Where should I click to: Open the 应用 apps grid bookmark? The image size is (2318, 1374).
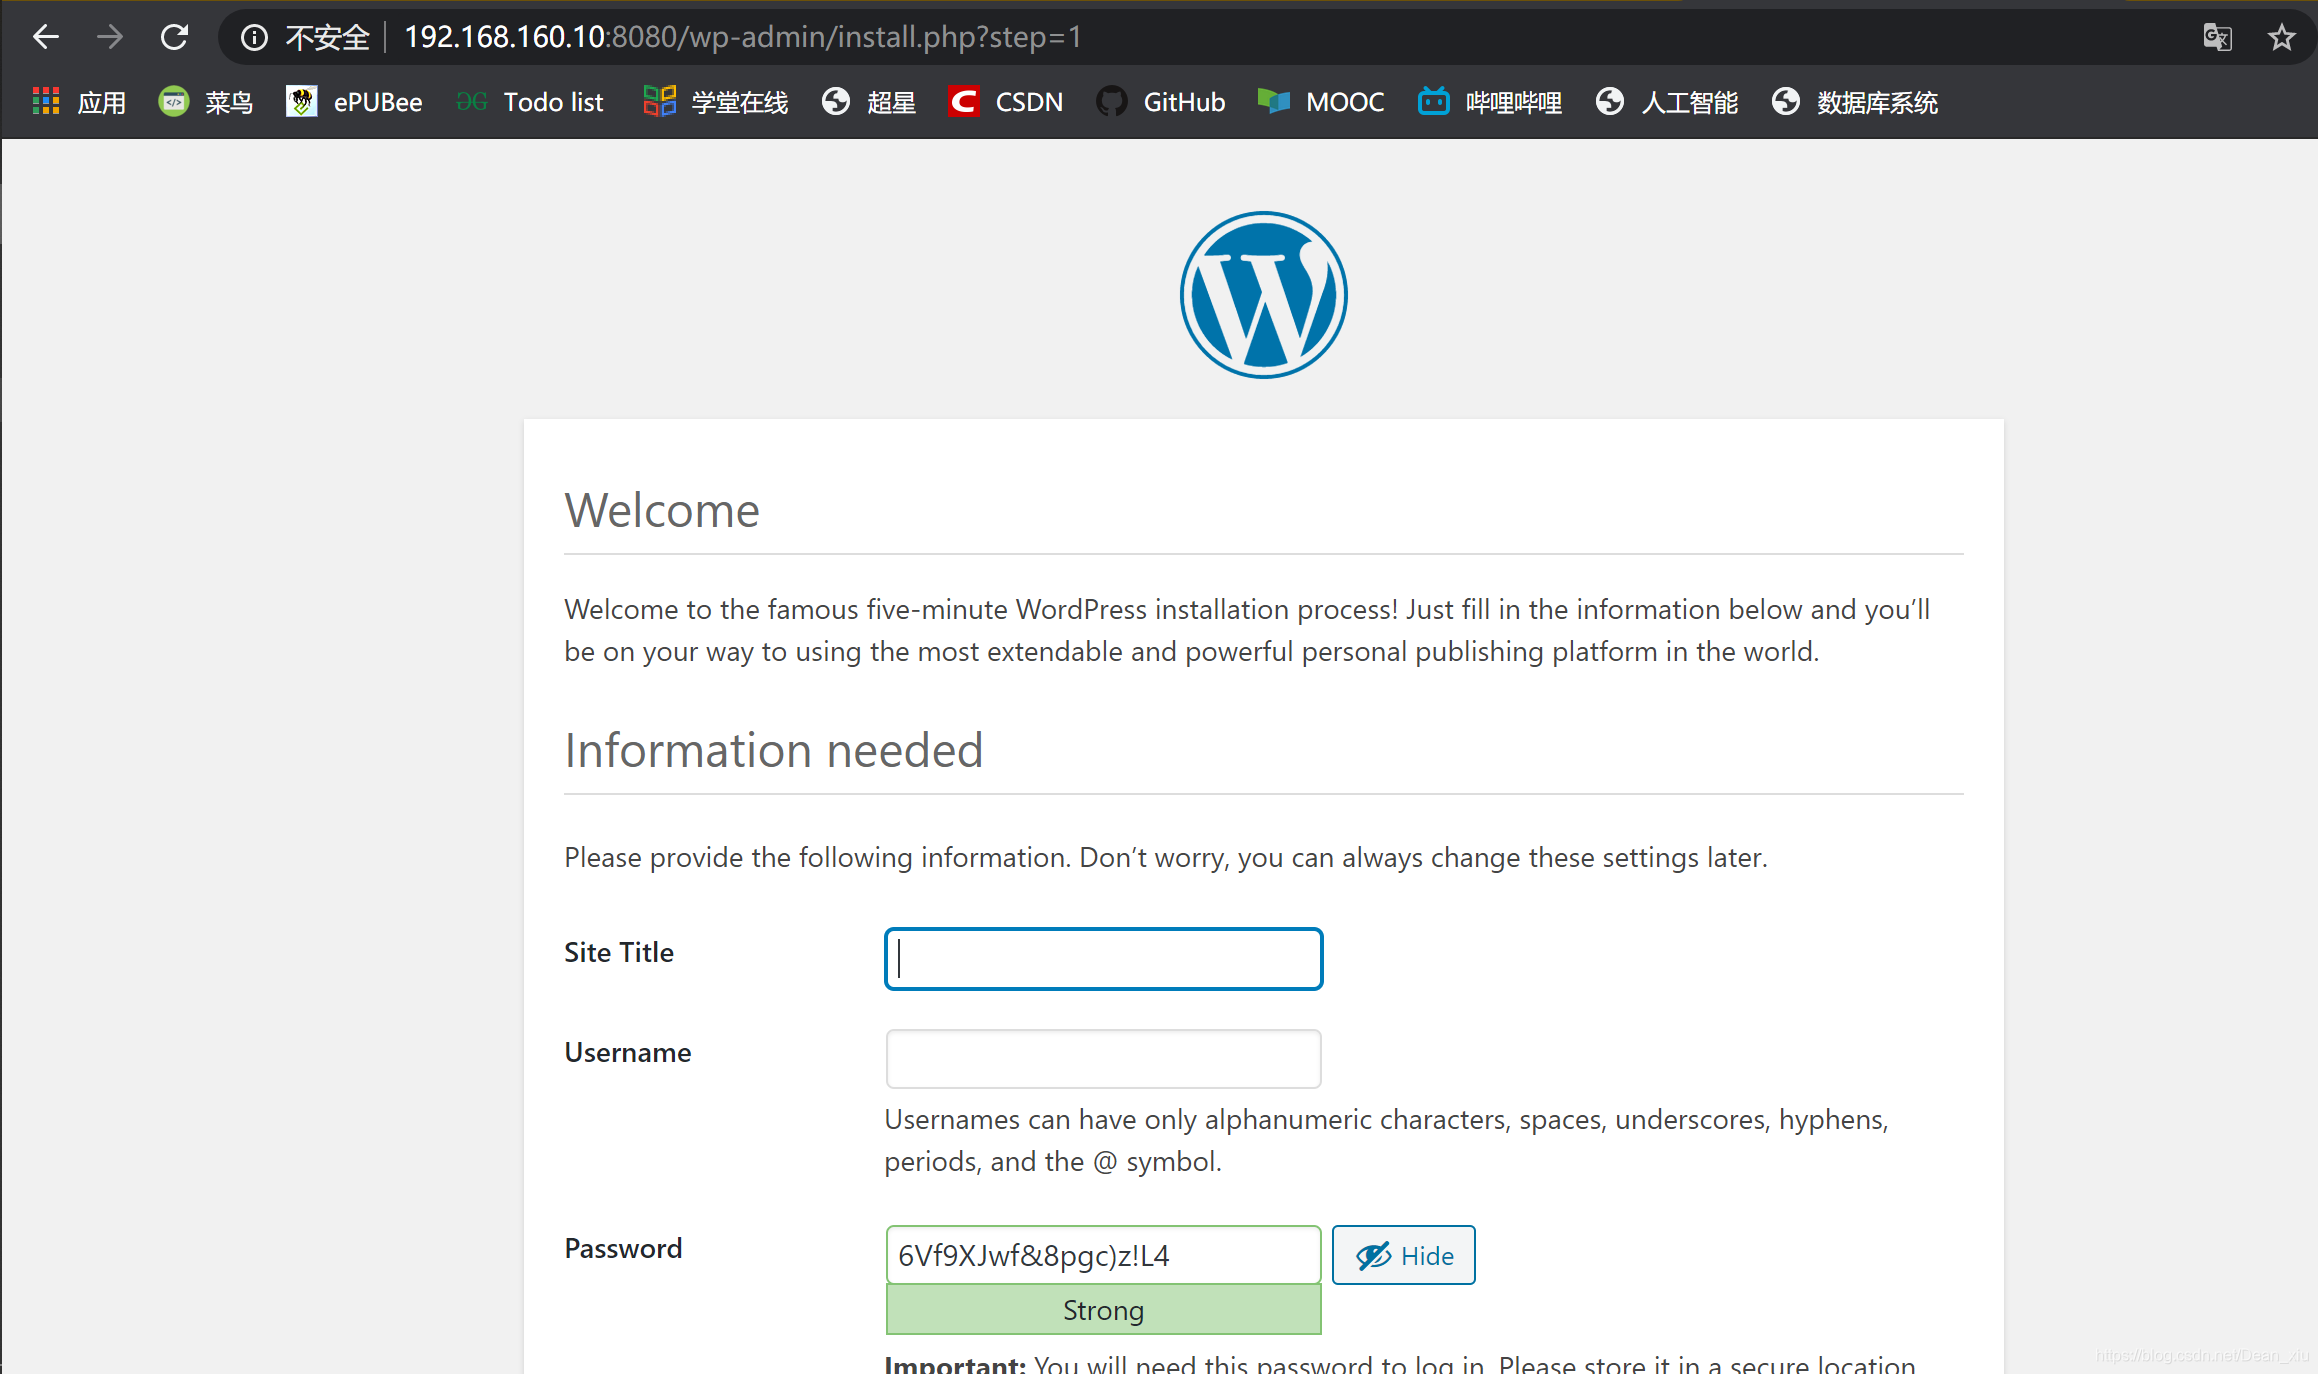pyautogui.click(x=79, y=102)
